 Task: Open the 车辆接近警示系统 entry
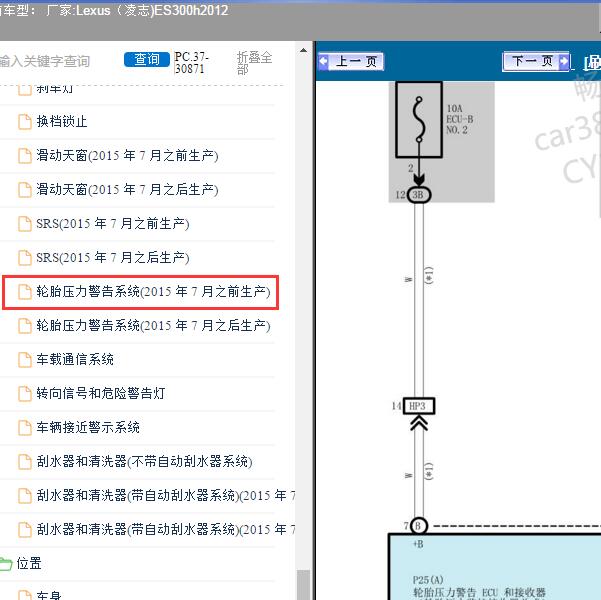[x=88, y=427]
